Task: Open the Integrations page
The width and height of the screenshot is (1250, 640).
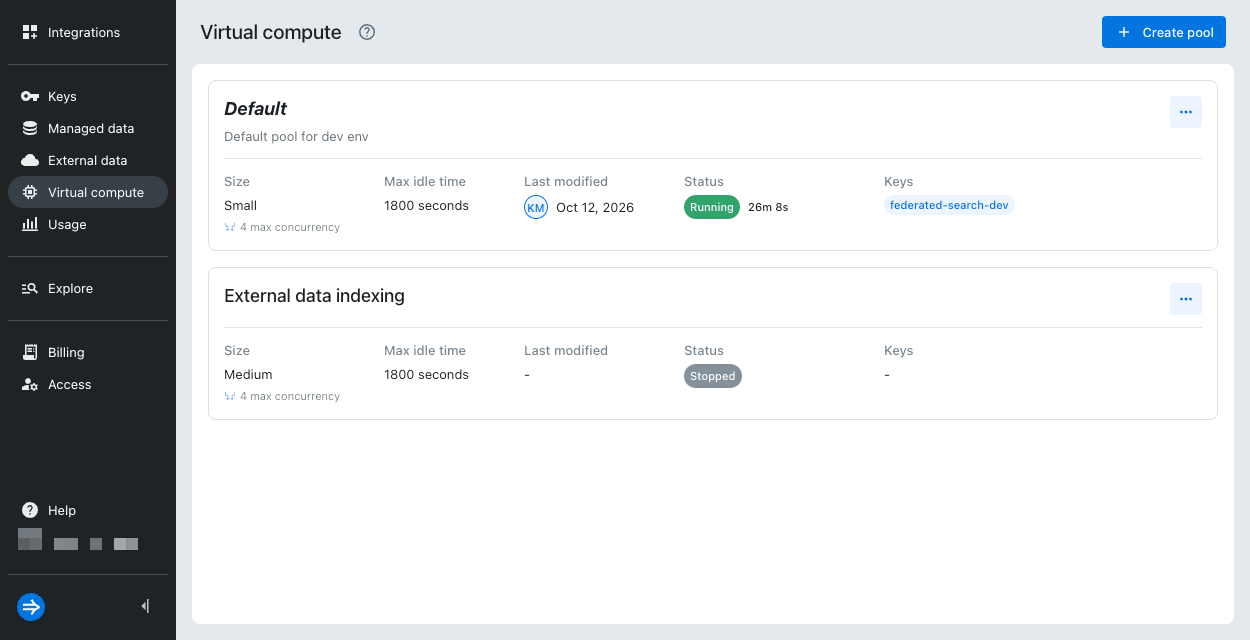Action: pos(88,32)
